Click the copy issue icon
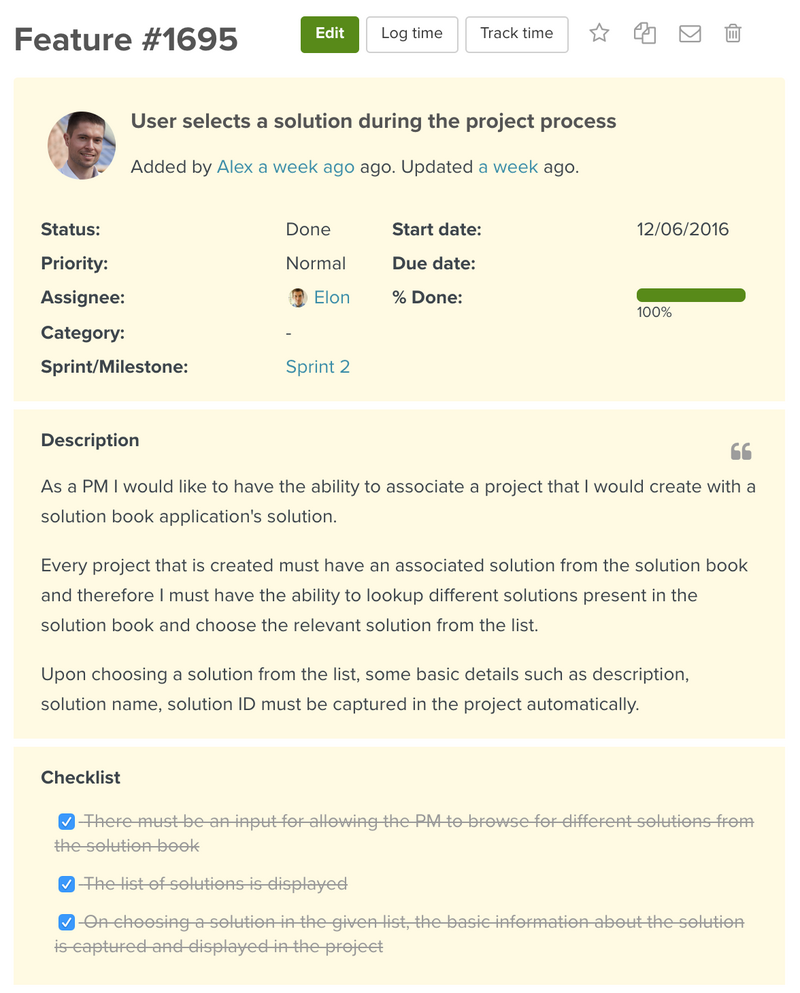The image size is (800, 993). pyautogui.click(x=644, y=33)
